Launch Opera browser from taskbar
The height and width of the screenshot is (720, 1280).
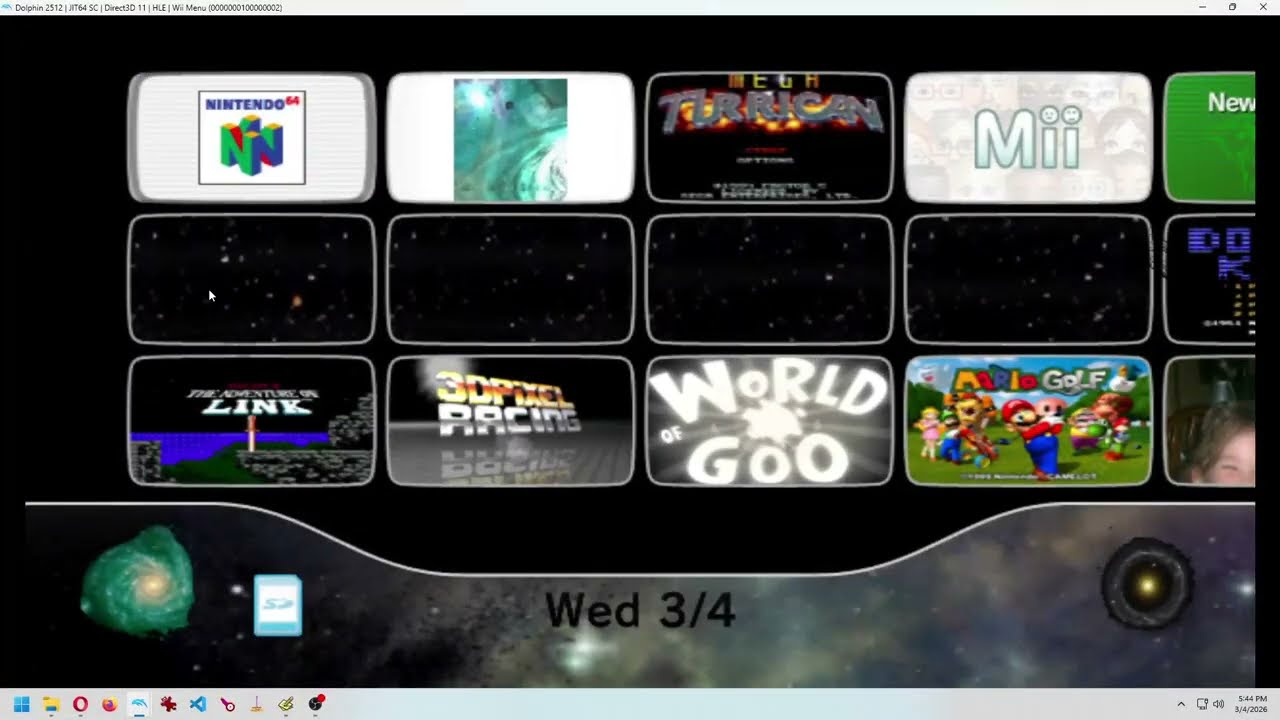(80, 704)
